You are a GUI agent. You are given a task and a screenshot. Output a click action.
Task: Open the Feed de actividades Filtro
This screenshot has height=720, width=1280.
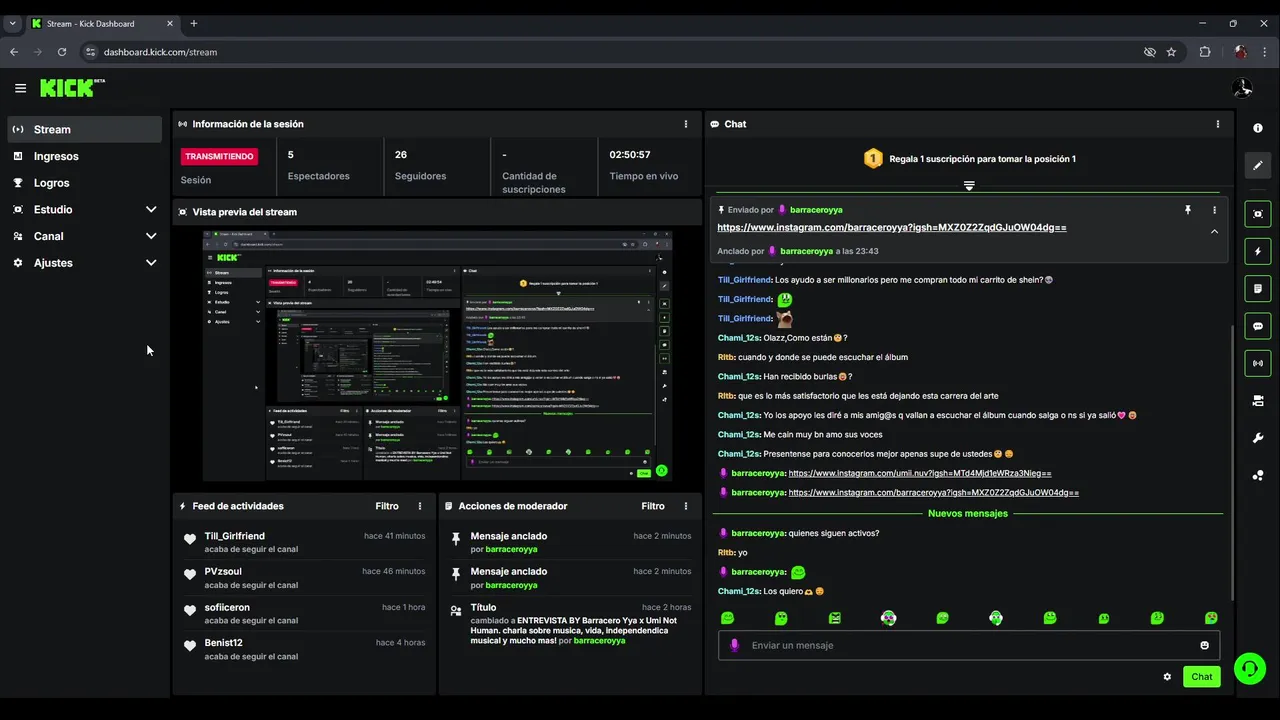point(387,506)
